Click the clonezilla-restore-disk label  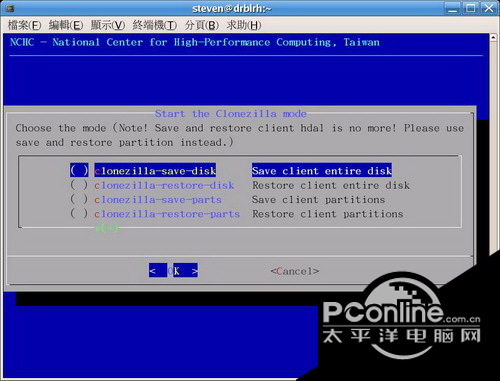tap(164, 185)
